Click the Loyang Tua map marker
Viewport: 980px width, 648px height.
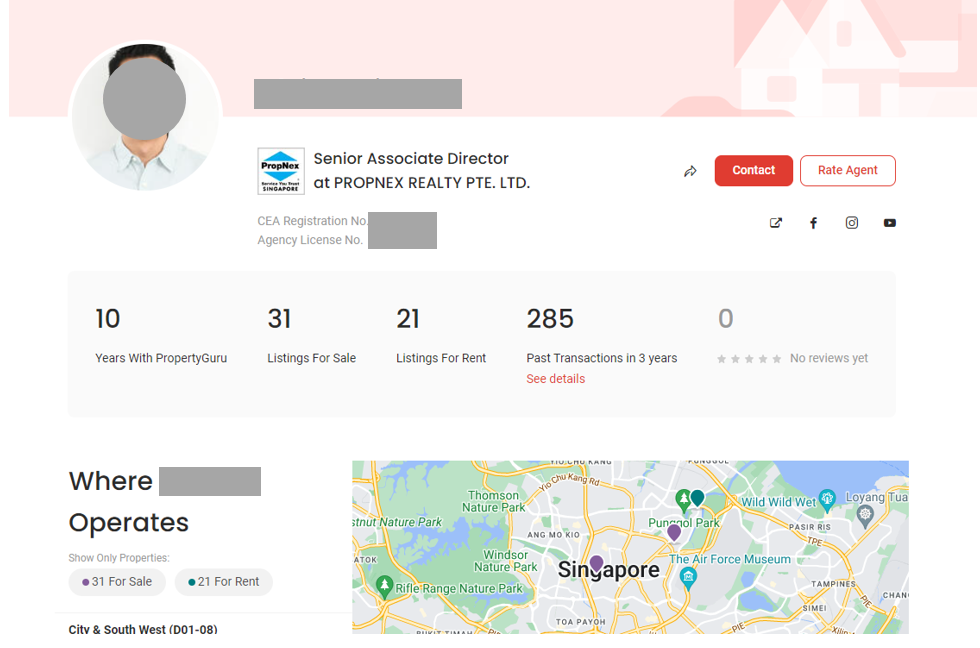point(865,516)
